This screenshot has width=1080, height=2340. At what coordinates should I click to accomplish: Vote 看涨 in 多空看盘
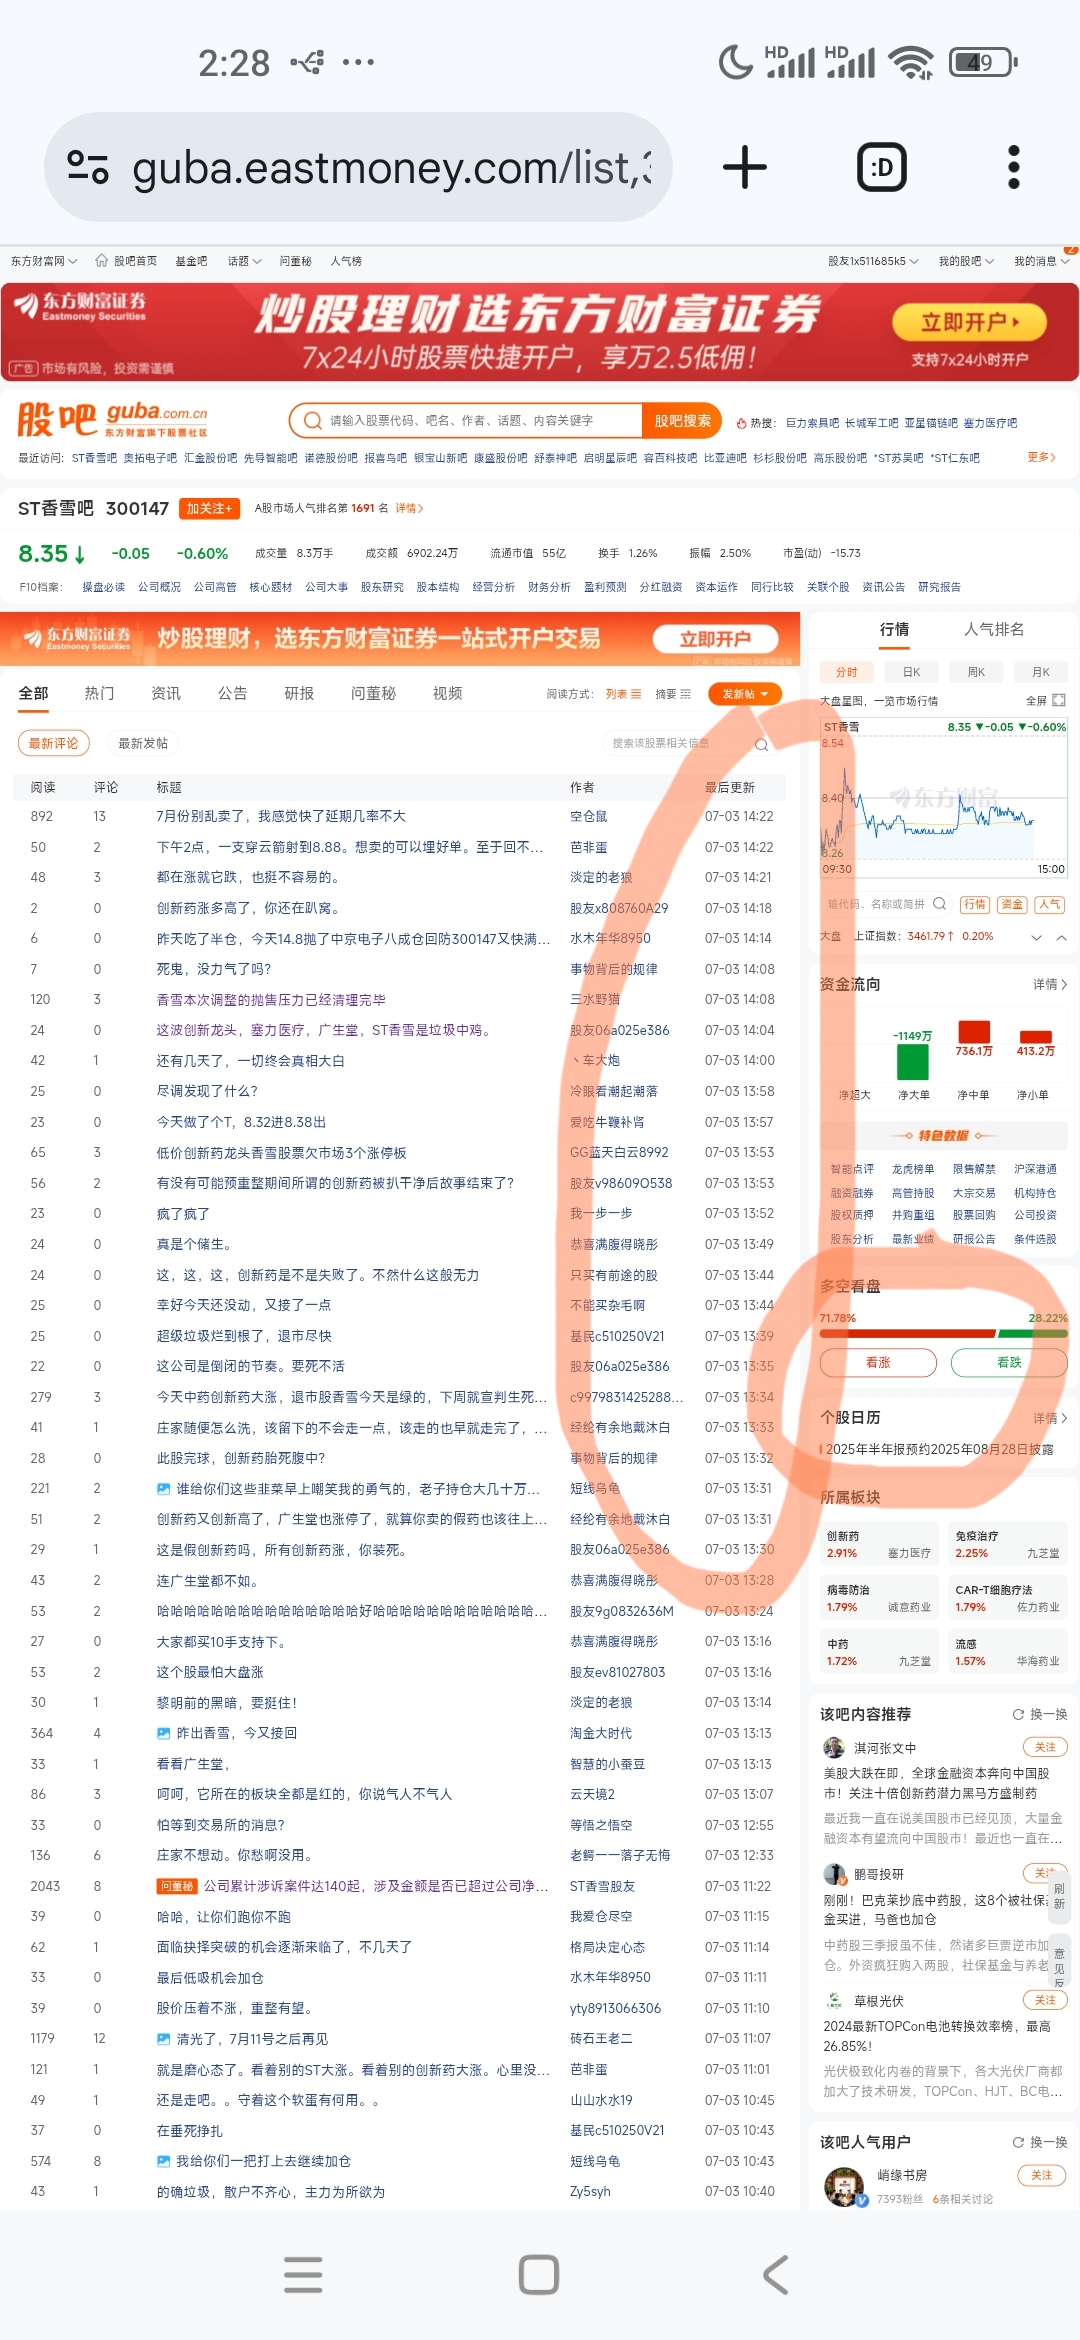(x=878, y=1362)
